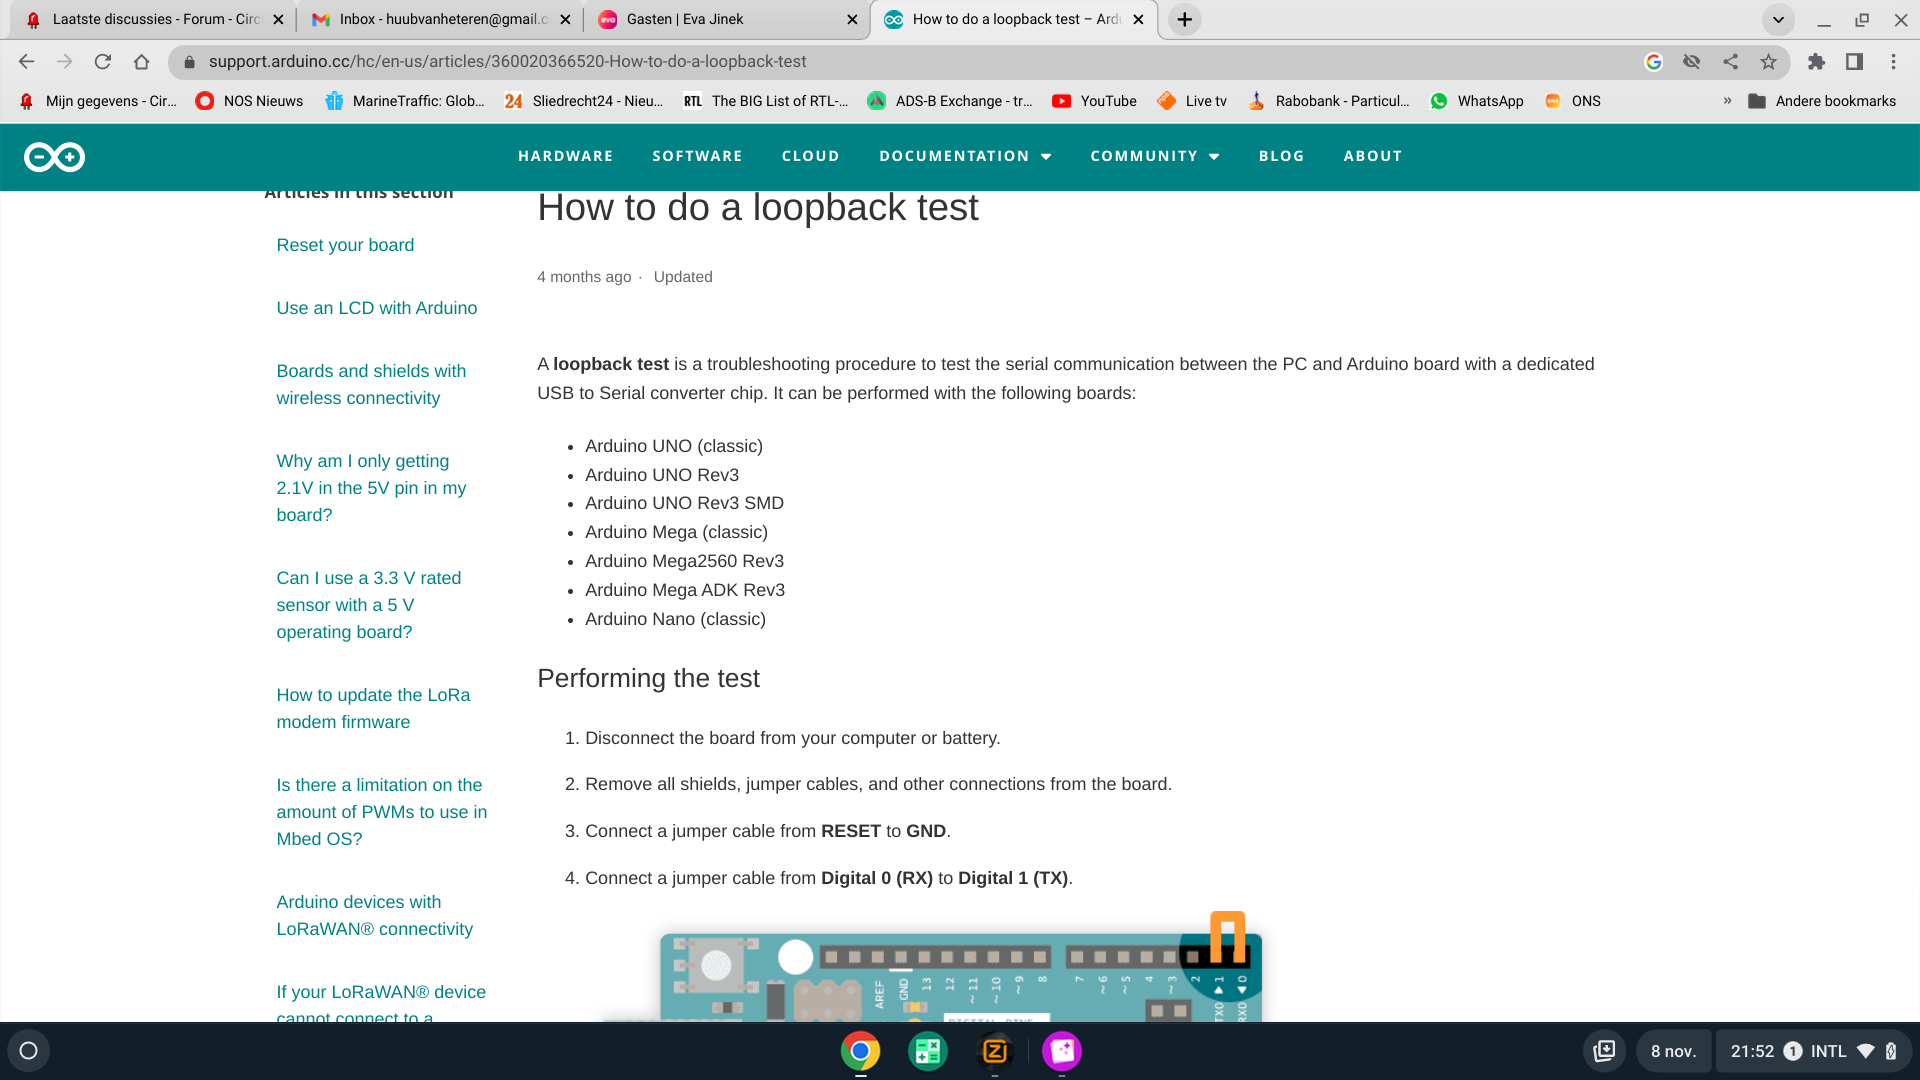Open BLOG in the site menu
Image resolution: width=1920 pixels, height=1080 pixels.
point(1281,156)
